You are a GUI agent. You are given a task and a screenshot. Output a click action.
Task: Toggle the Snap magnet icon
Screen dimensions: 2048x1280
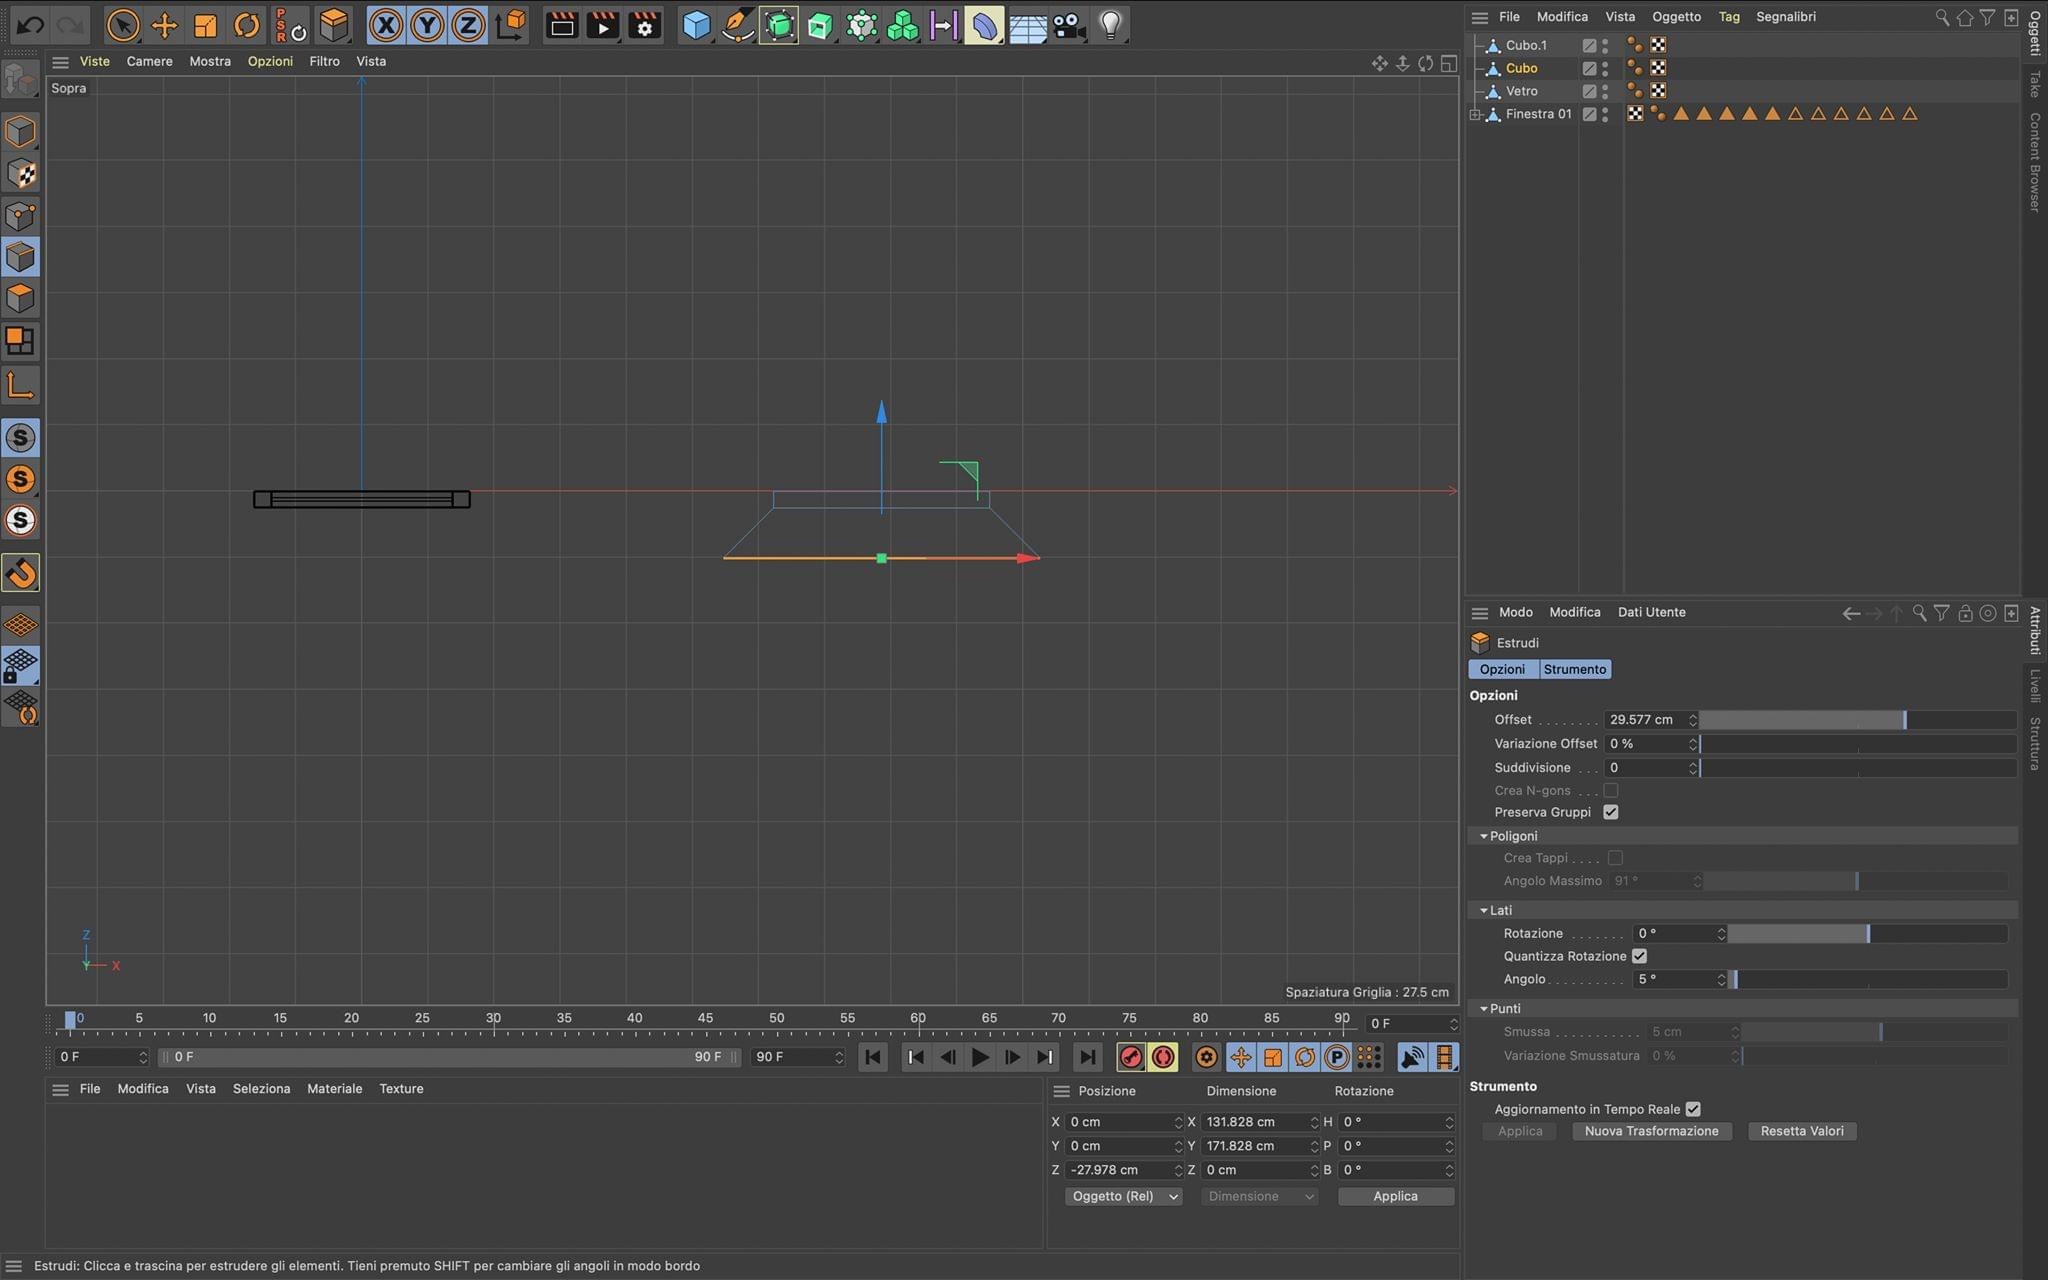(21, 573)
